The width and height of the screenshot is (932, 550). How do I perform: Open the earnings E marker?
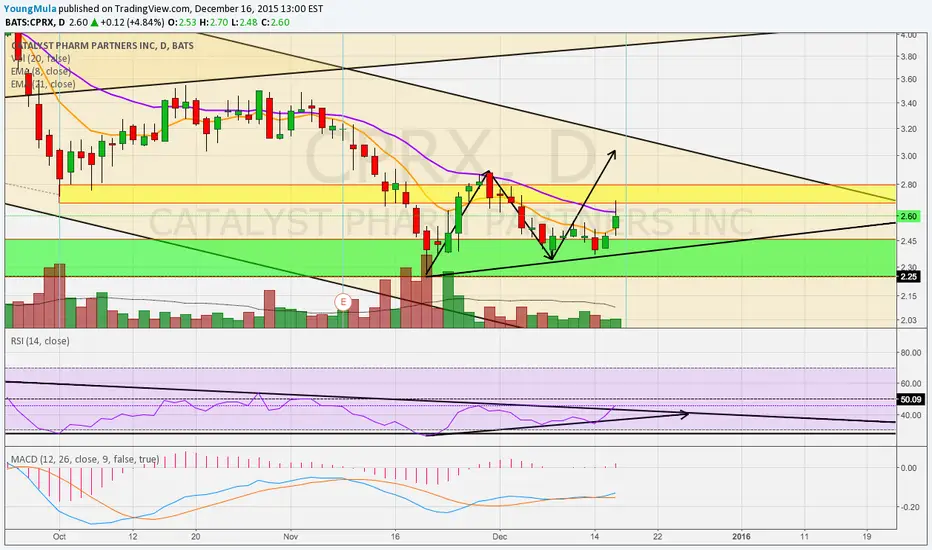tap(343, 301)
